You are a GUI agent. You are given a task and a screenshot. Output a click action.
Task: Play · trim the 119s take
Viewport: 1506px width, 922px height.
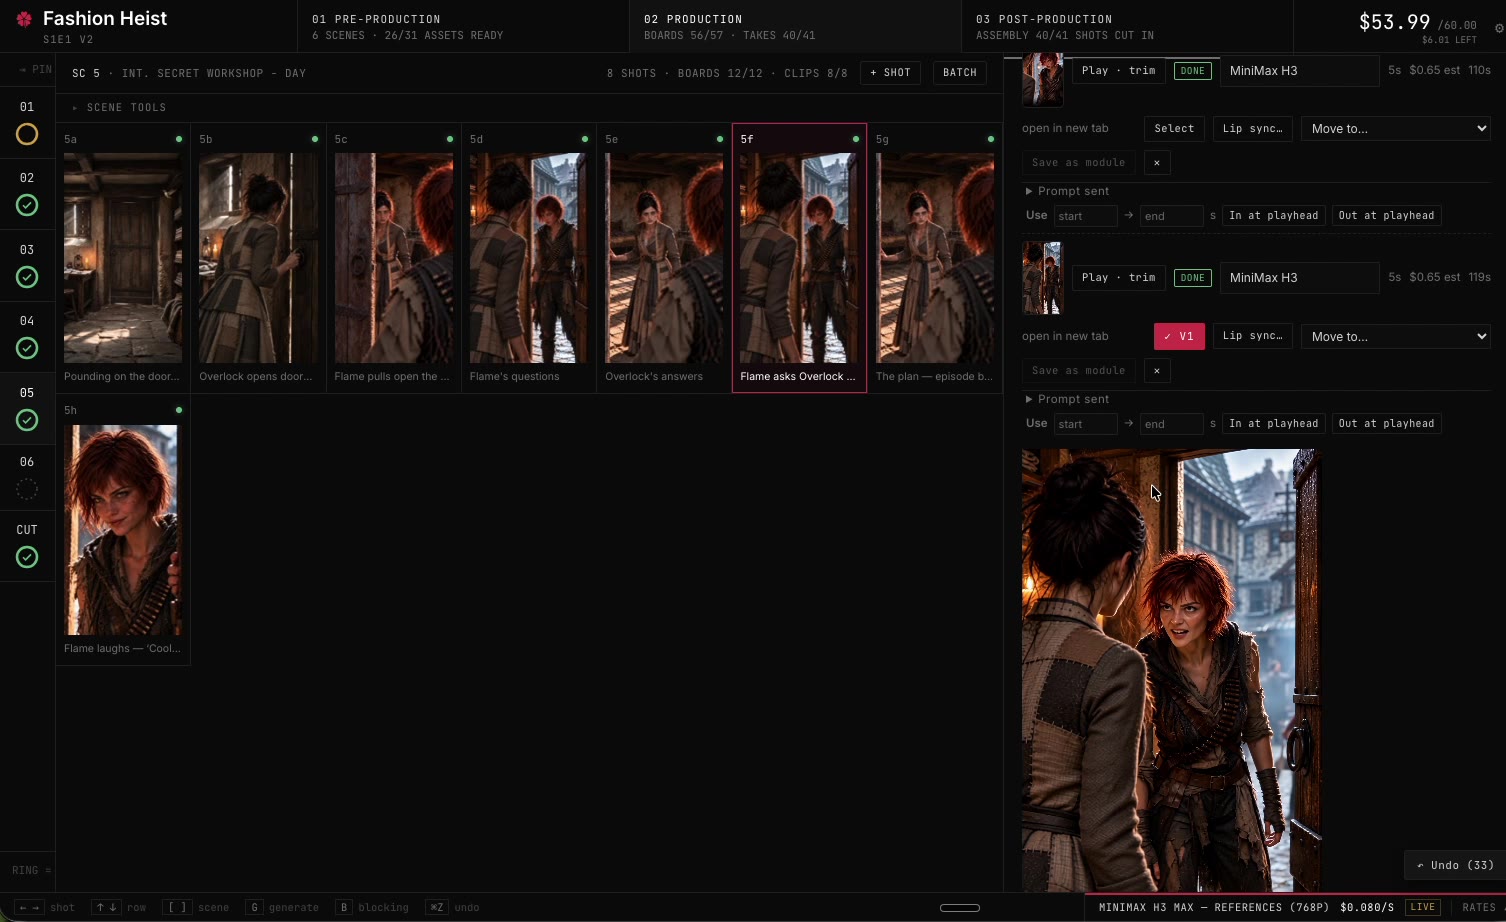1118,277
